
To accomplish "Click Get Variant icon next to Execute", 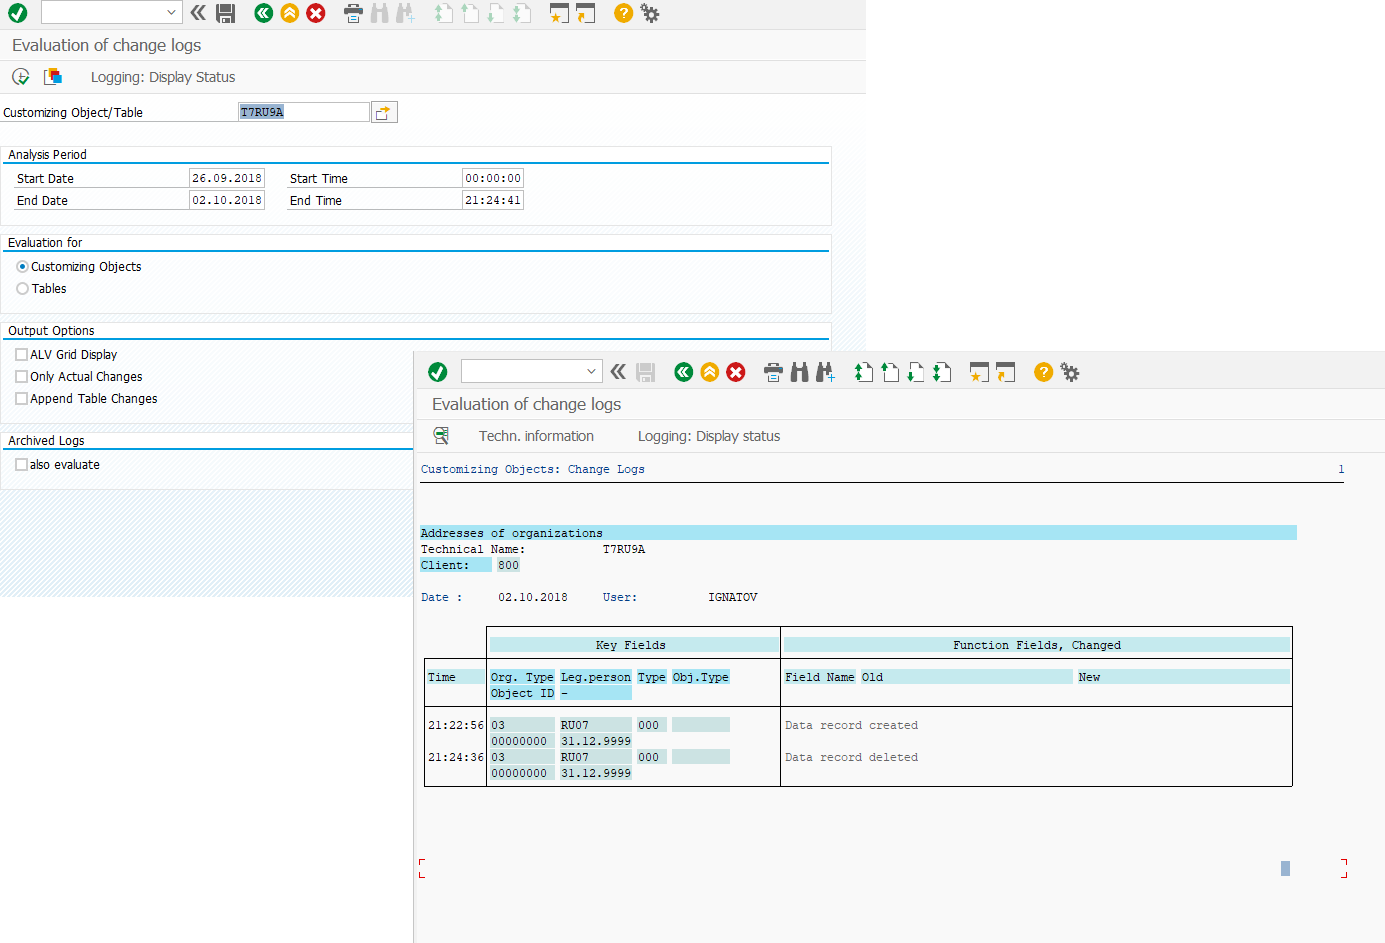I will [53, 77].
